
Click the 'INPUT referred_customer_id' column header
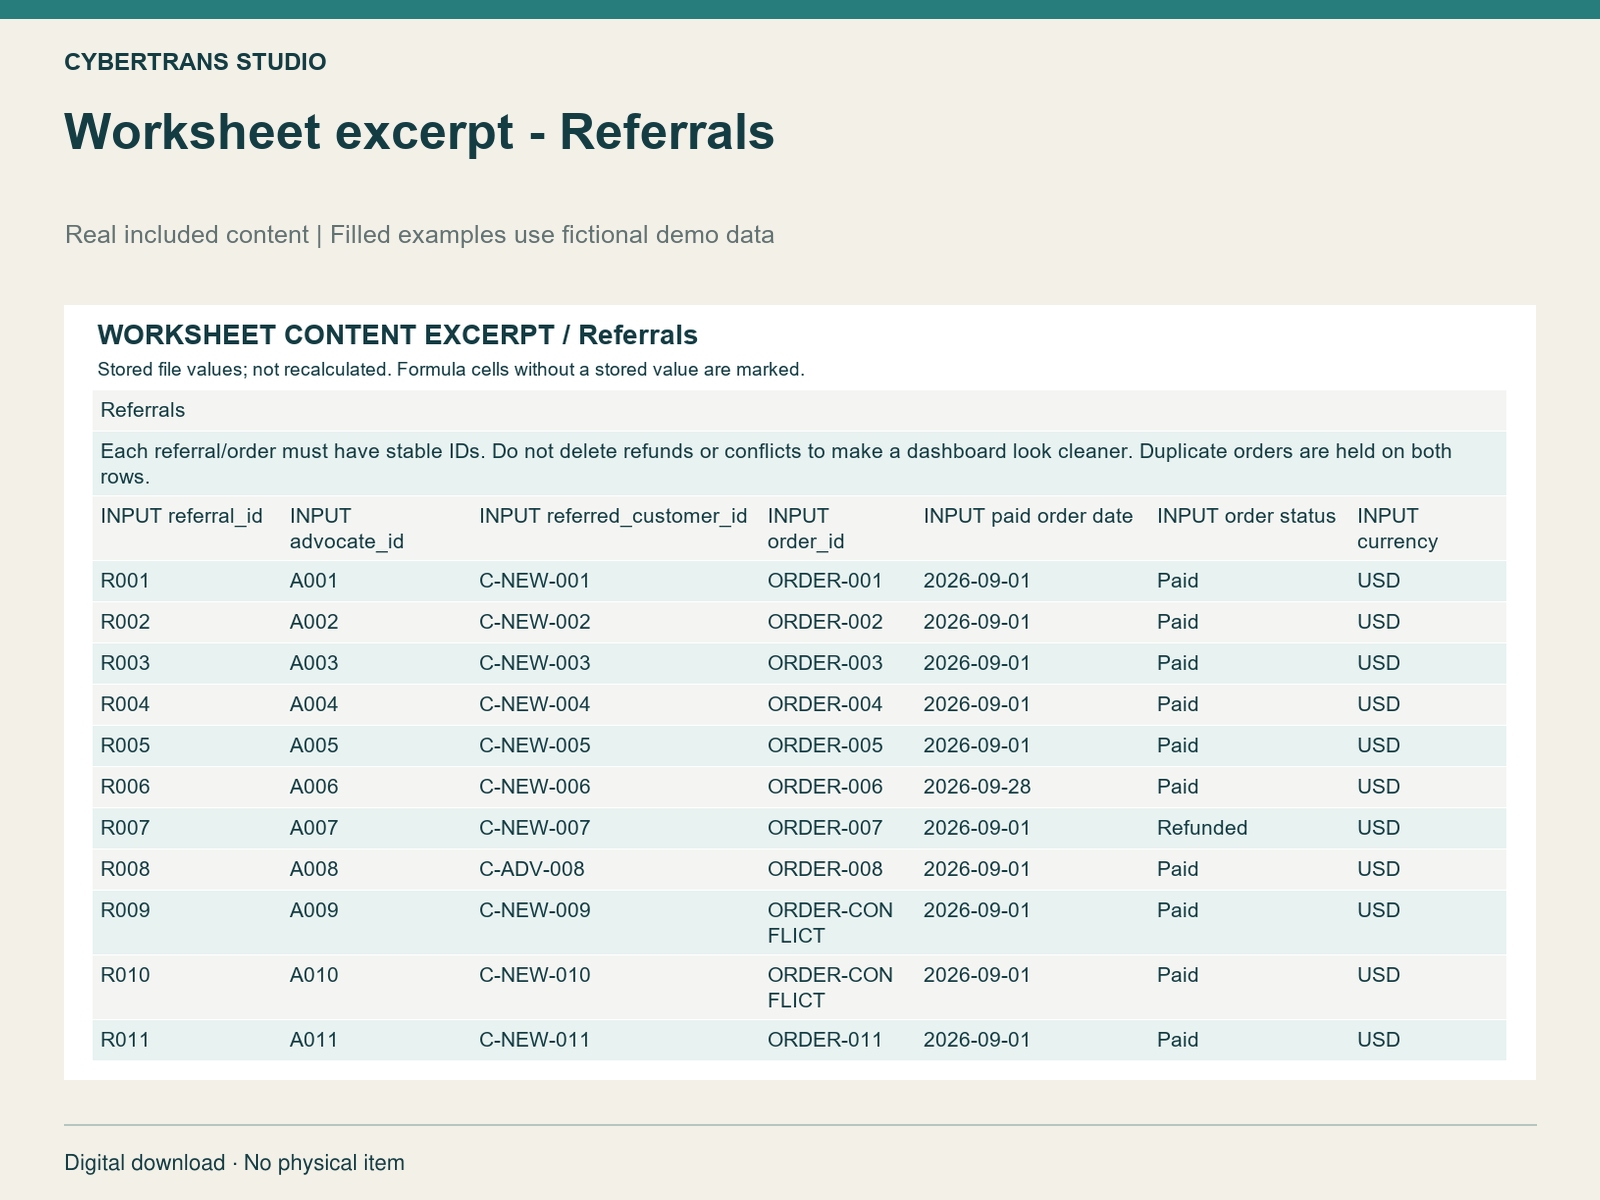613,516
